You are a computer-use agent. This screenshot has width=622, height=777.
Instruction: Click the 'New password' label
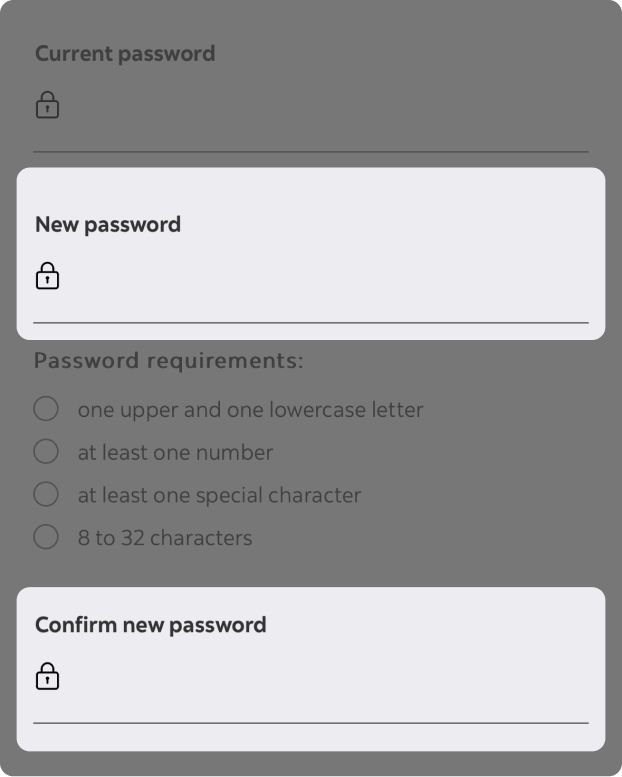(108, 224)
